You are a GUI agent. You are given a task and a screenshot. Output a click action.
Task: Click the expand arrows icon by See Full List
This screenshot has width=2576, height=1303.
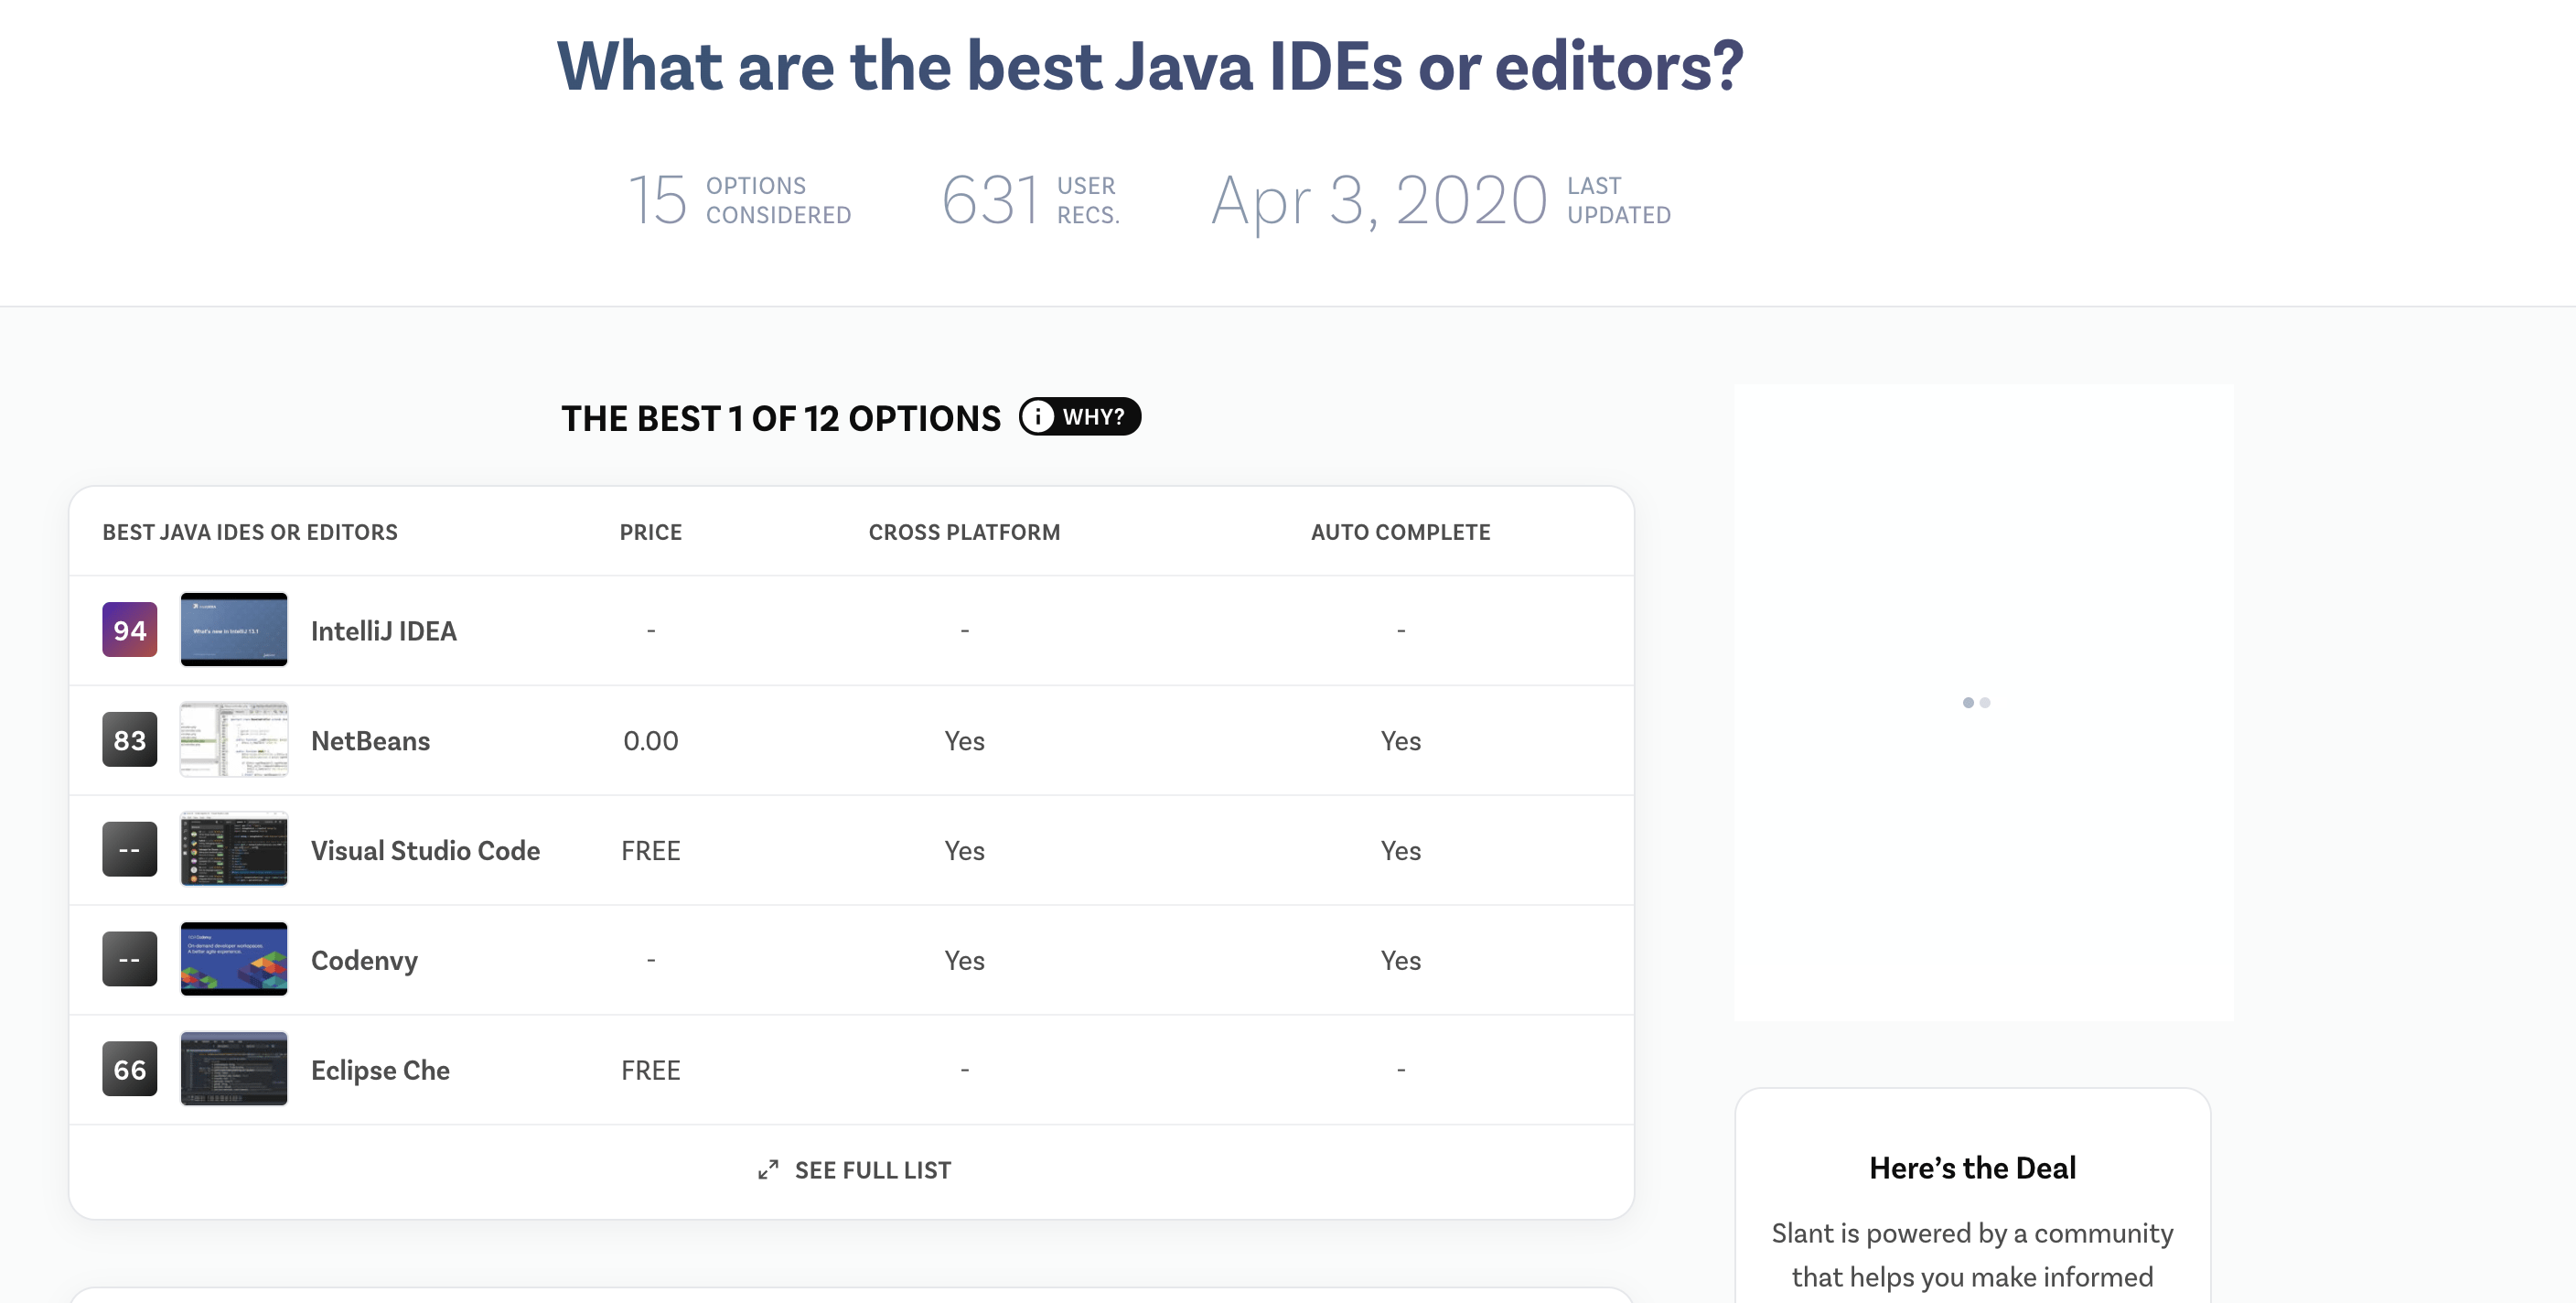768,1170
